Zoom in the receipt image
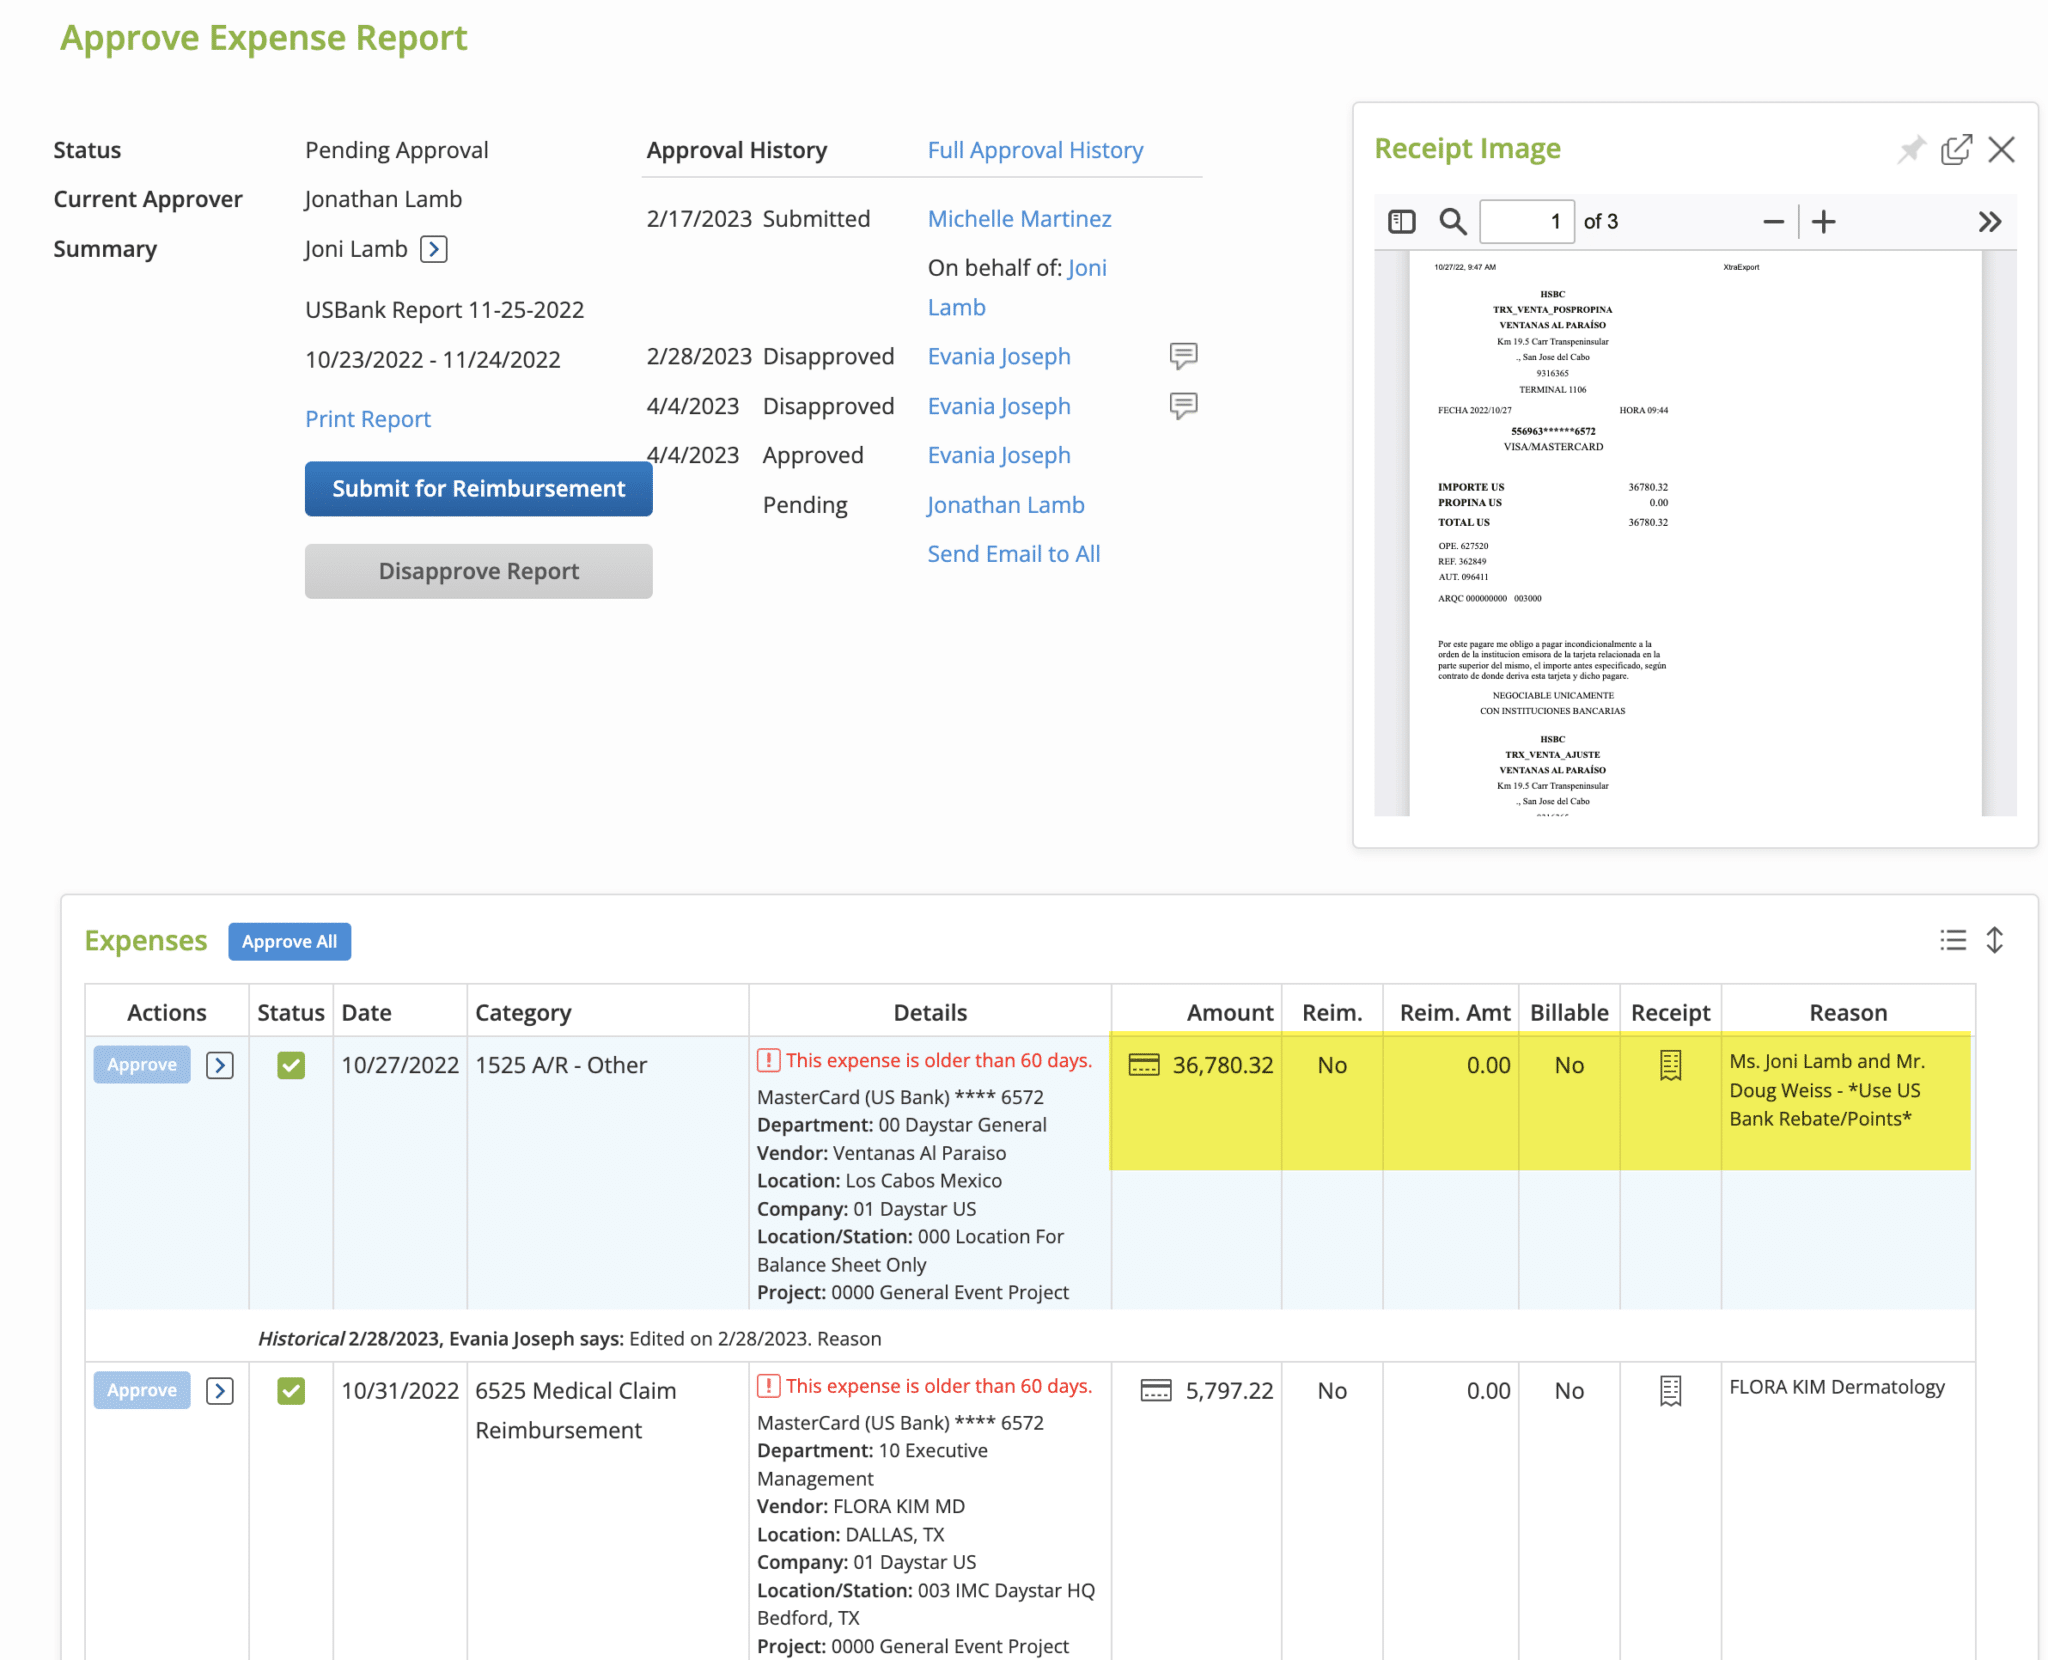Viewport: 2048px width, 1660px height. click(1824, 221)
